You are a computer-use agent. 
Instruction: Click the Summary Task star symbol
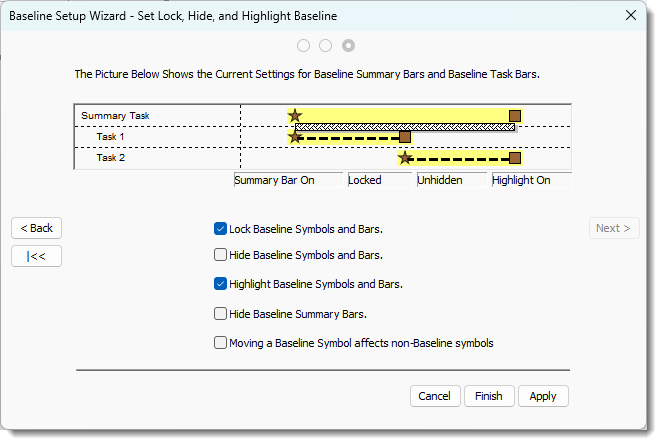point(294,115)
